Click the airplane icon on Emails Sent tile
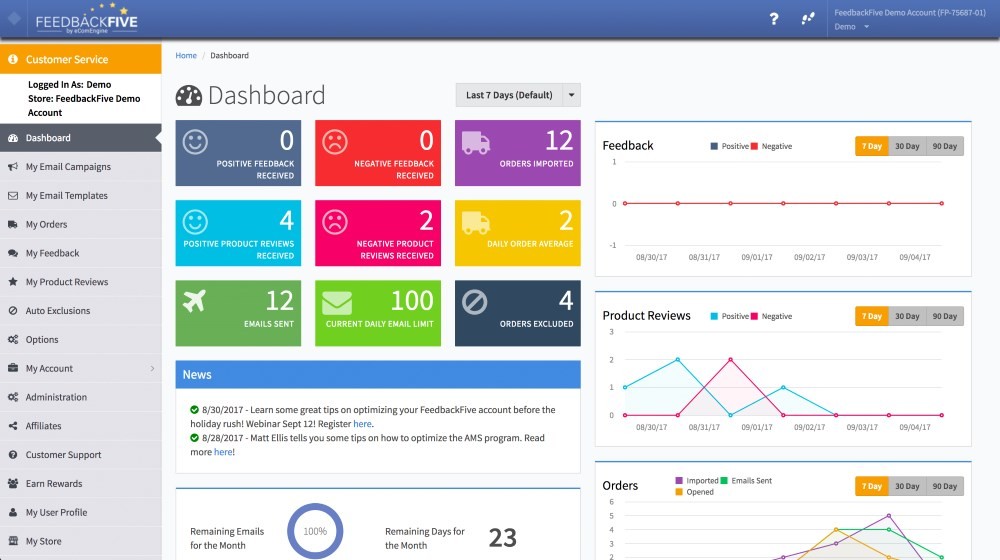This screenshot has width=1000, height=560. point(194,301)
